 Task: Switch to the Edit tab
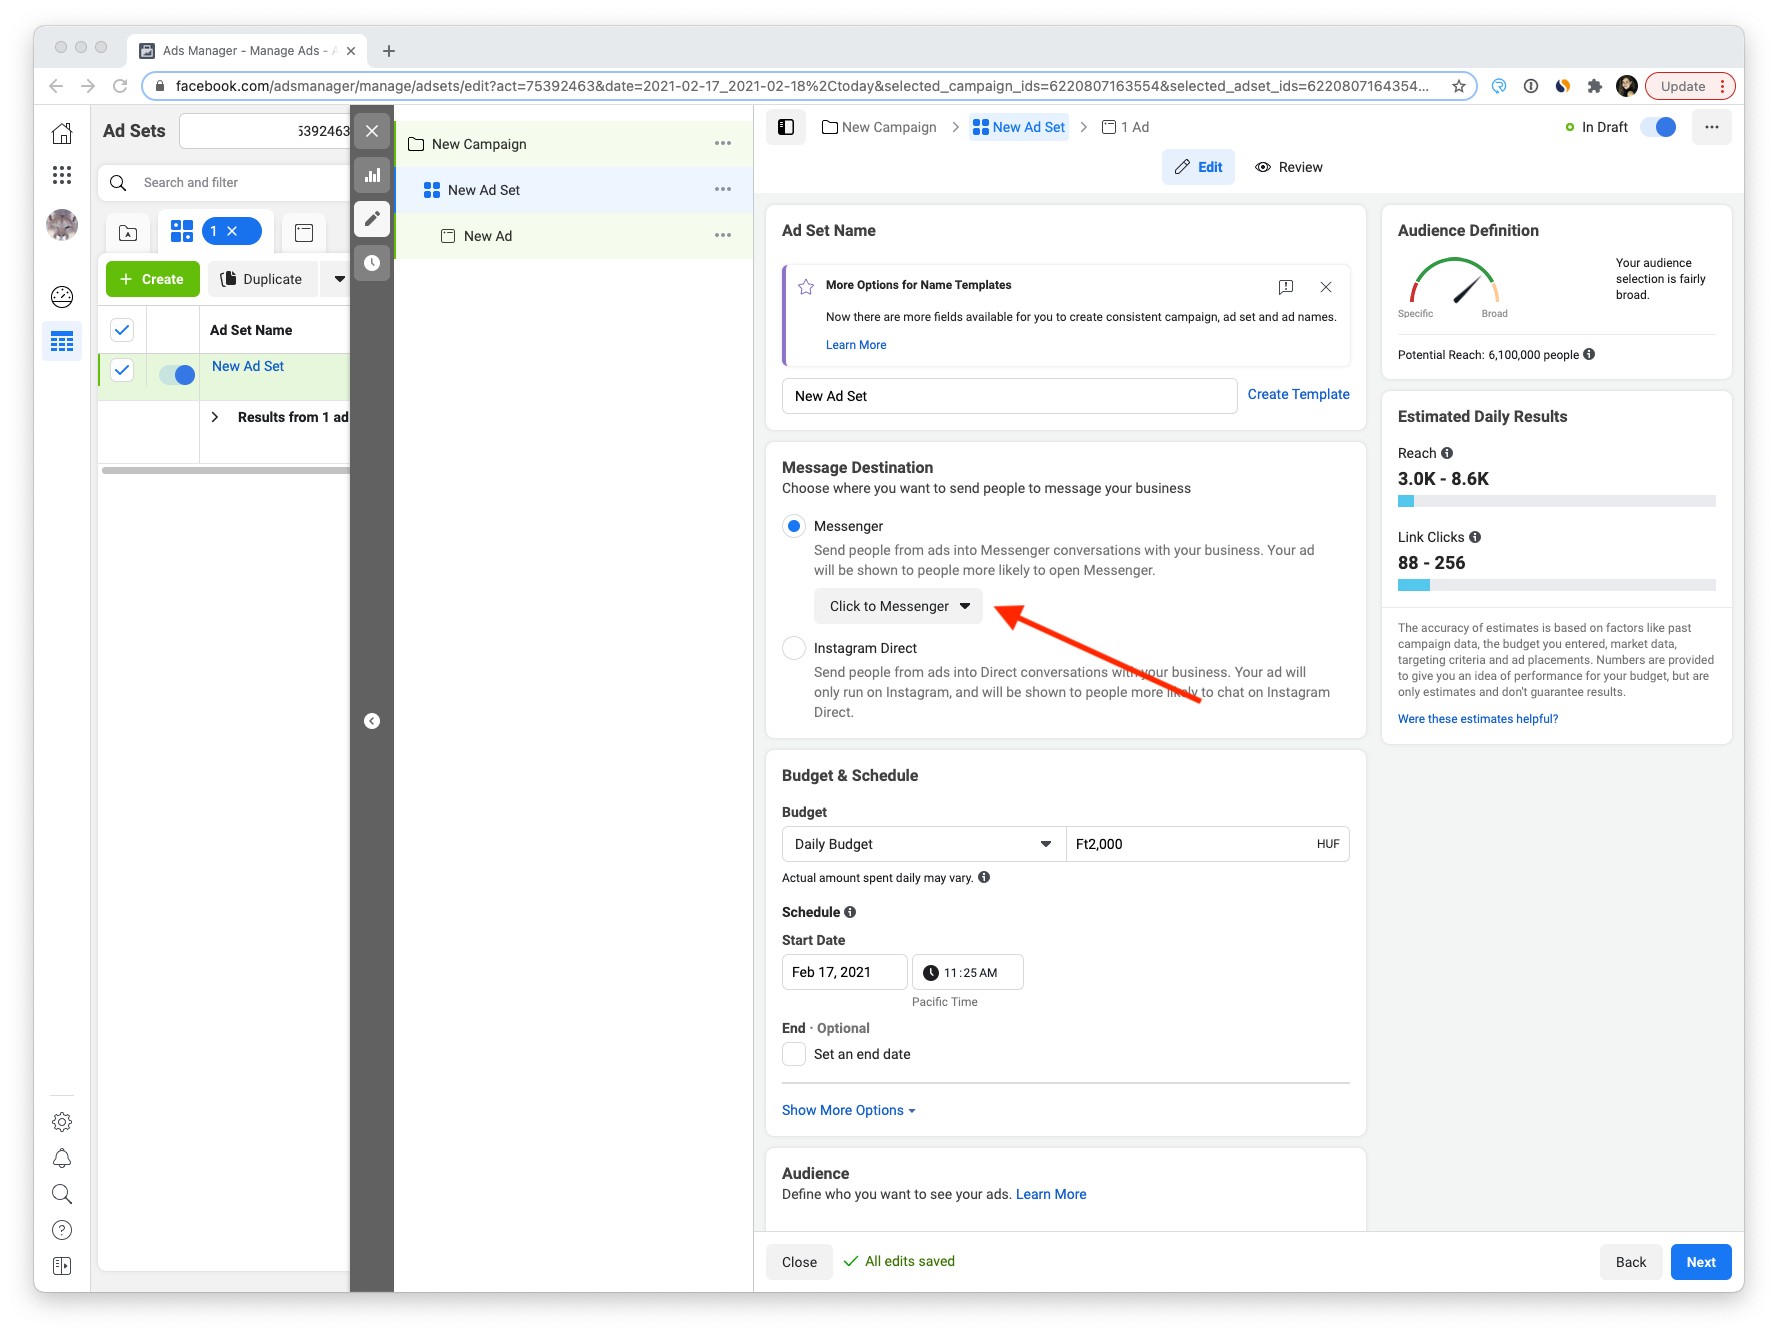[1198, 167]
